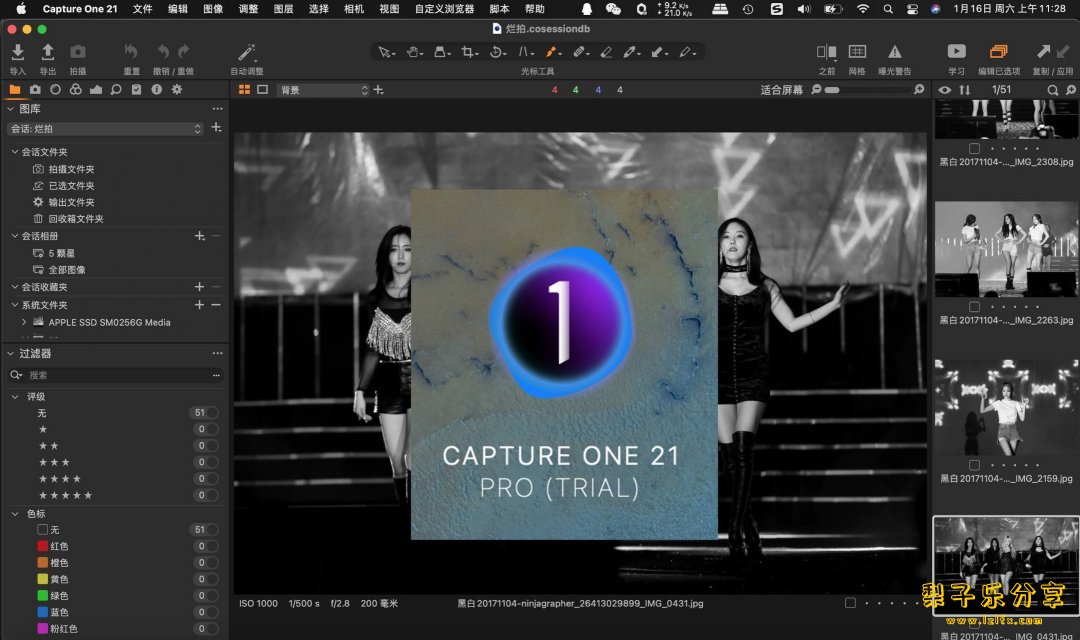Collapse the 评级 rating section
This screenshot has height=640, width=1080.
coord(14,397)
